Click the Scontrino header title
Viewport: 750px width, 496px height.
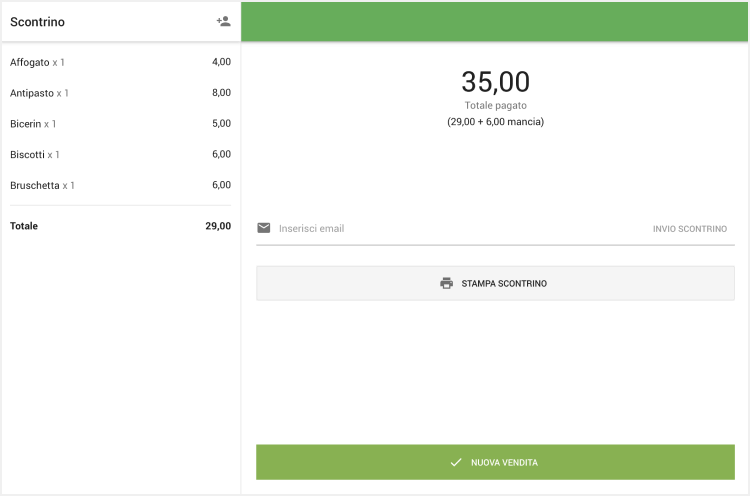pos(37,22)
